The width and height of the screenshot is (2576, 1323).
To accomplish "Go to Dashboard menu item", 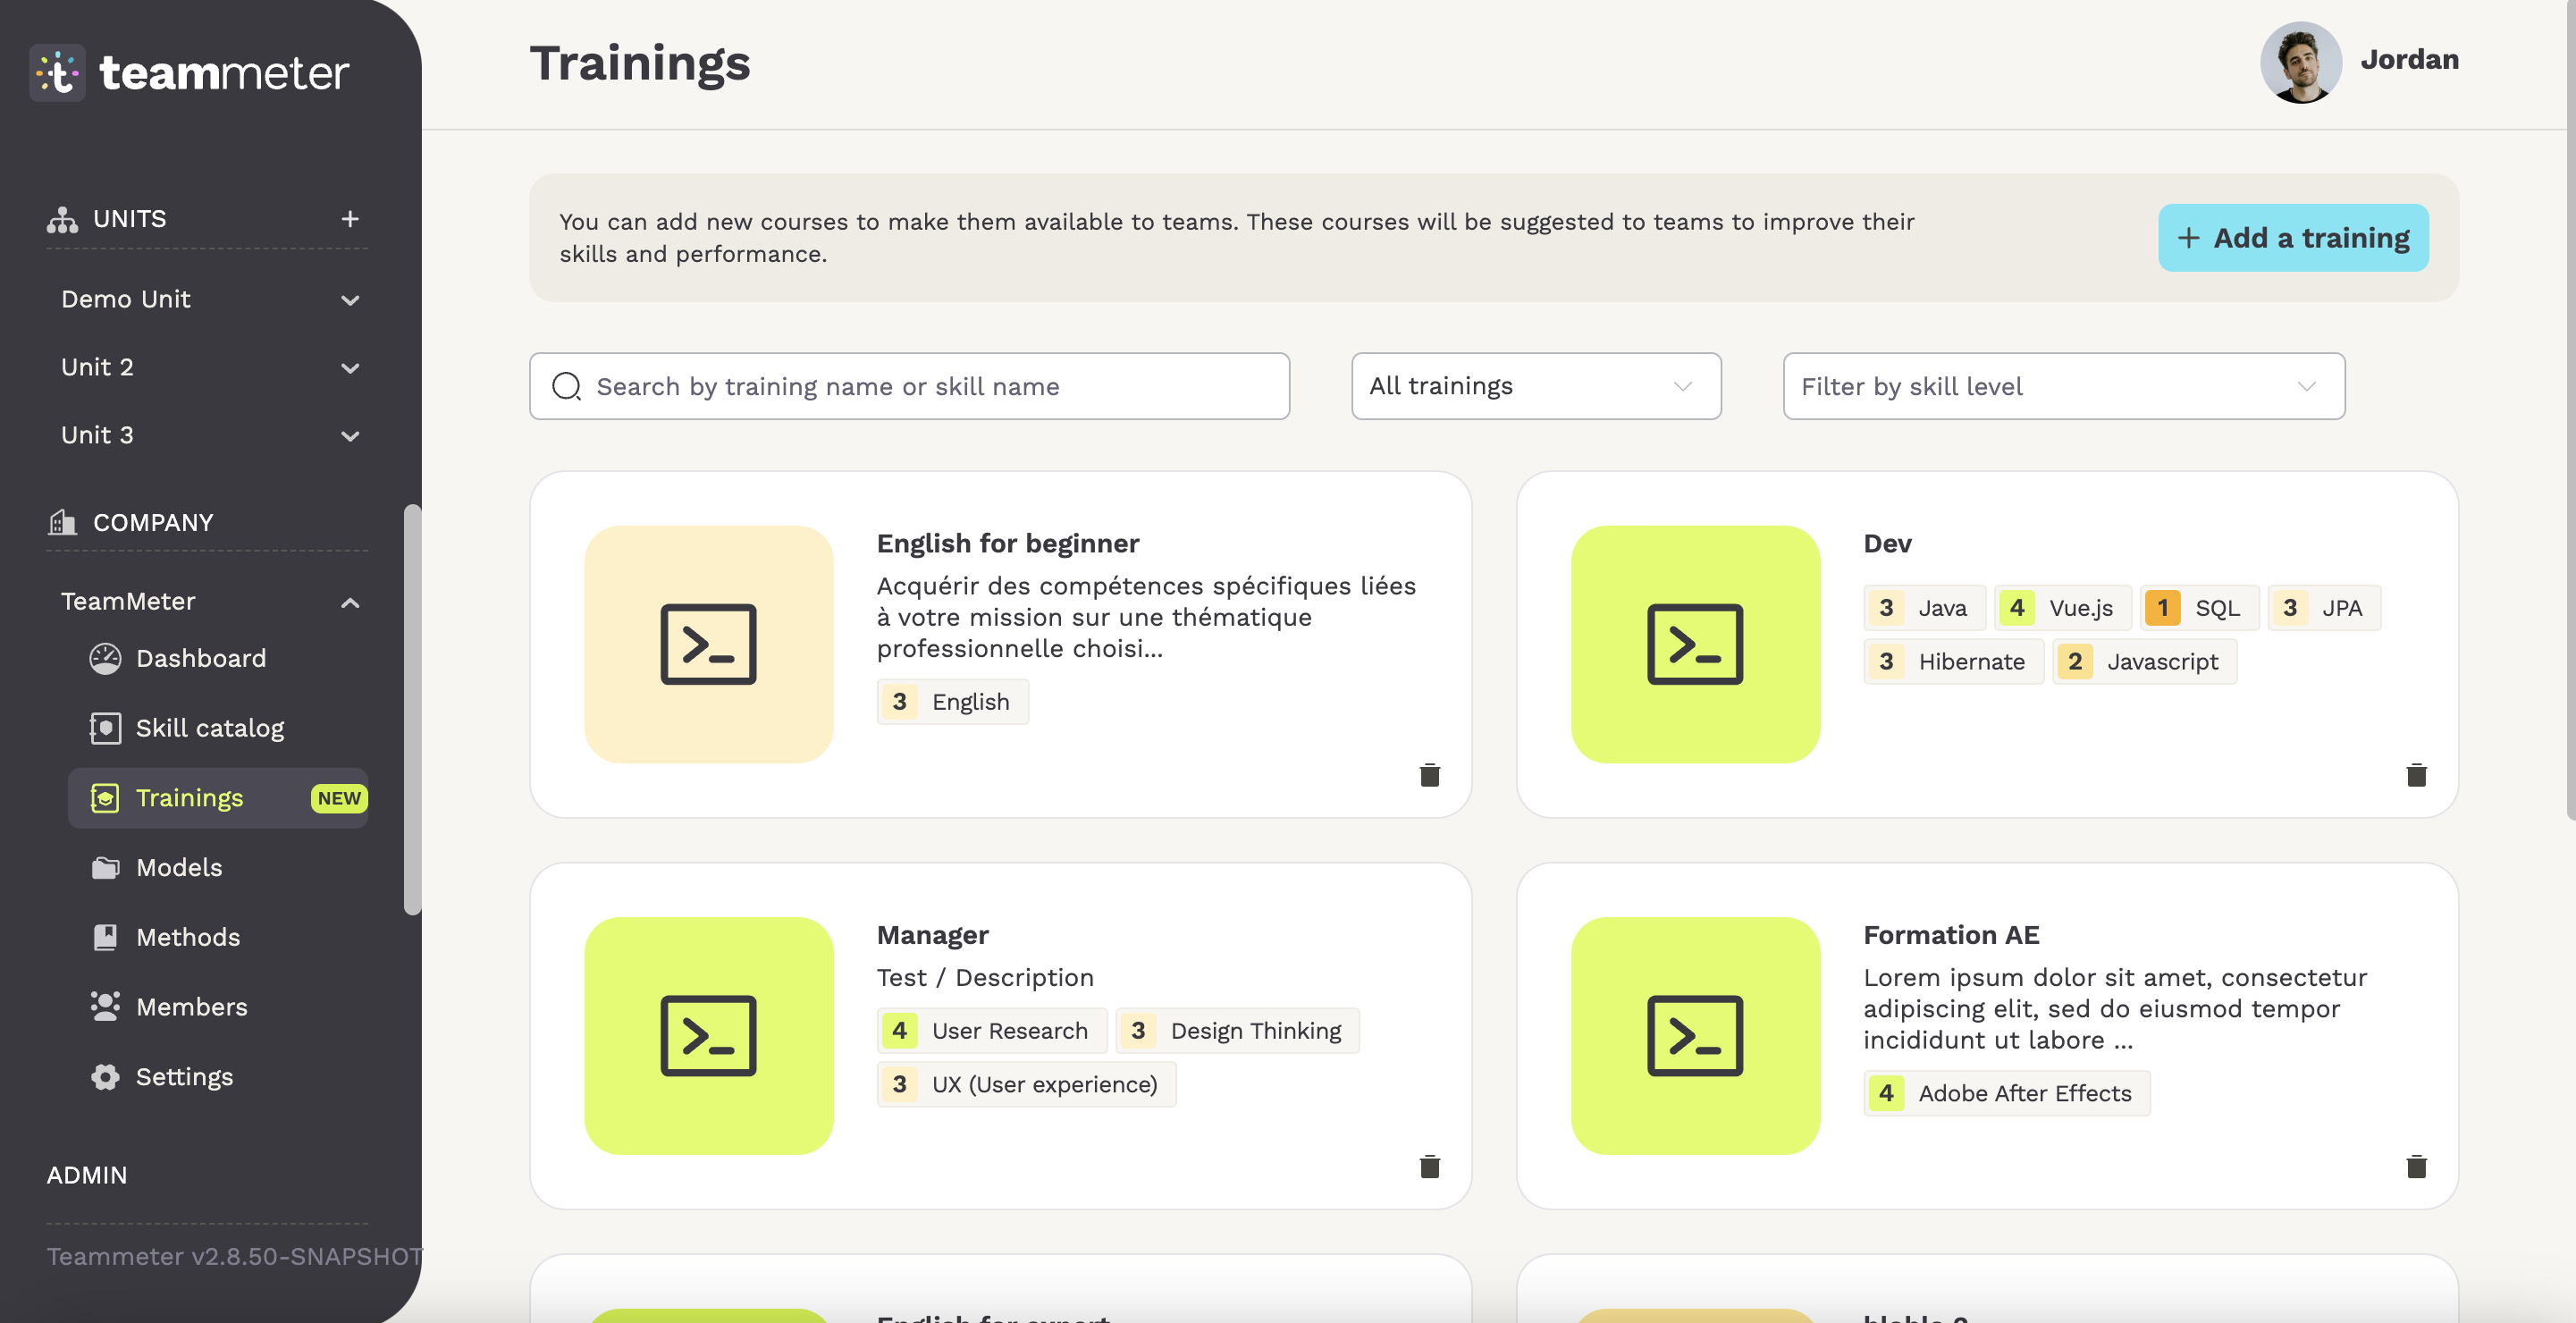I will pyautogui.click(x=201, y=658).
